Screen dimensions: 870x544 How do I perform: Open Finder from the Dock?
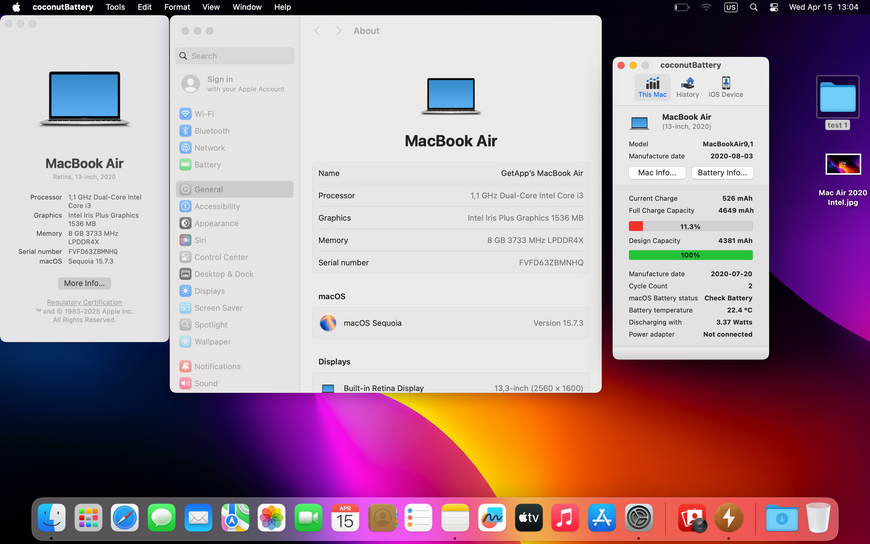point(52,518)
